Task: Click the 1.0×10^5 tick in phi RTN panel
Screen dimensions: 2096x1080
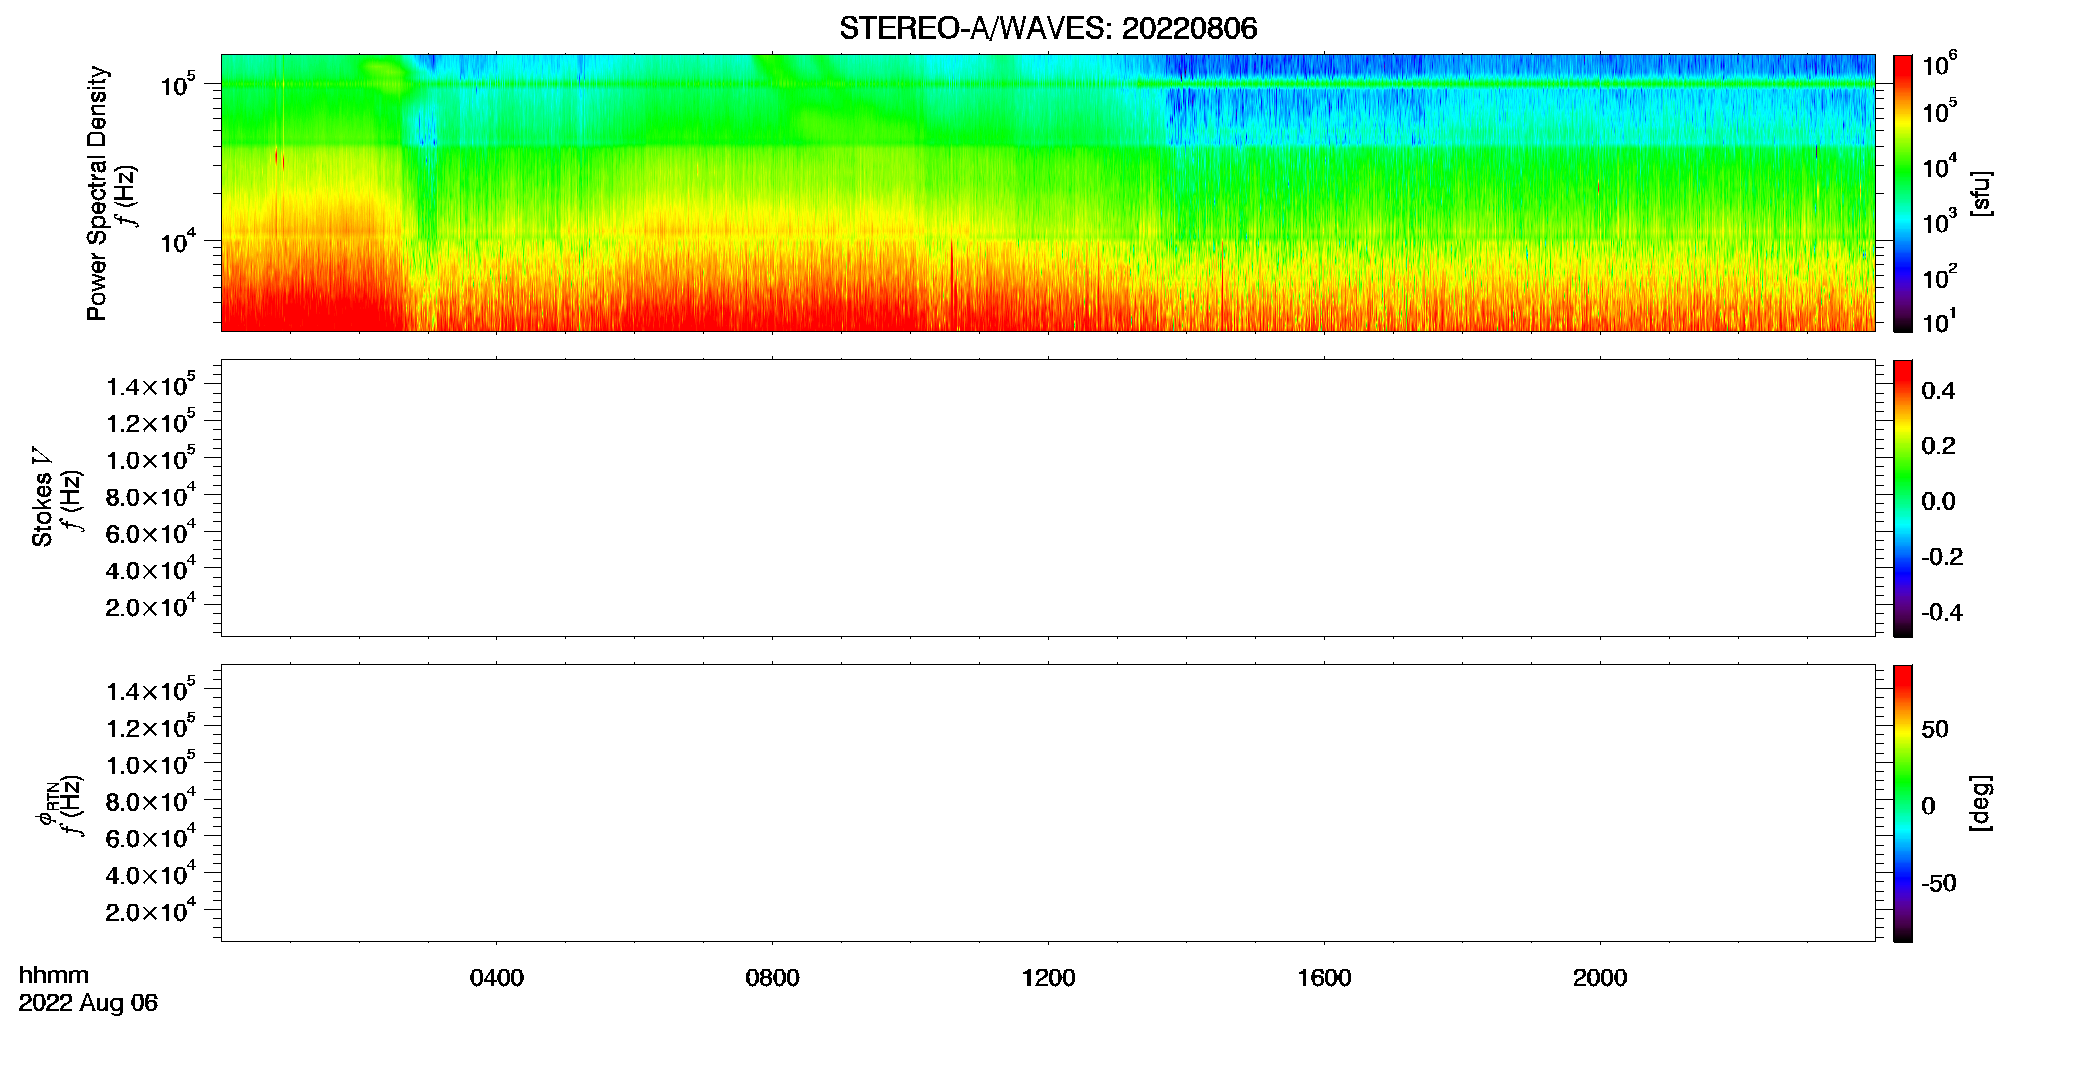Action: click(x=151, y=763)
